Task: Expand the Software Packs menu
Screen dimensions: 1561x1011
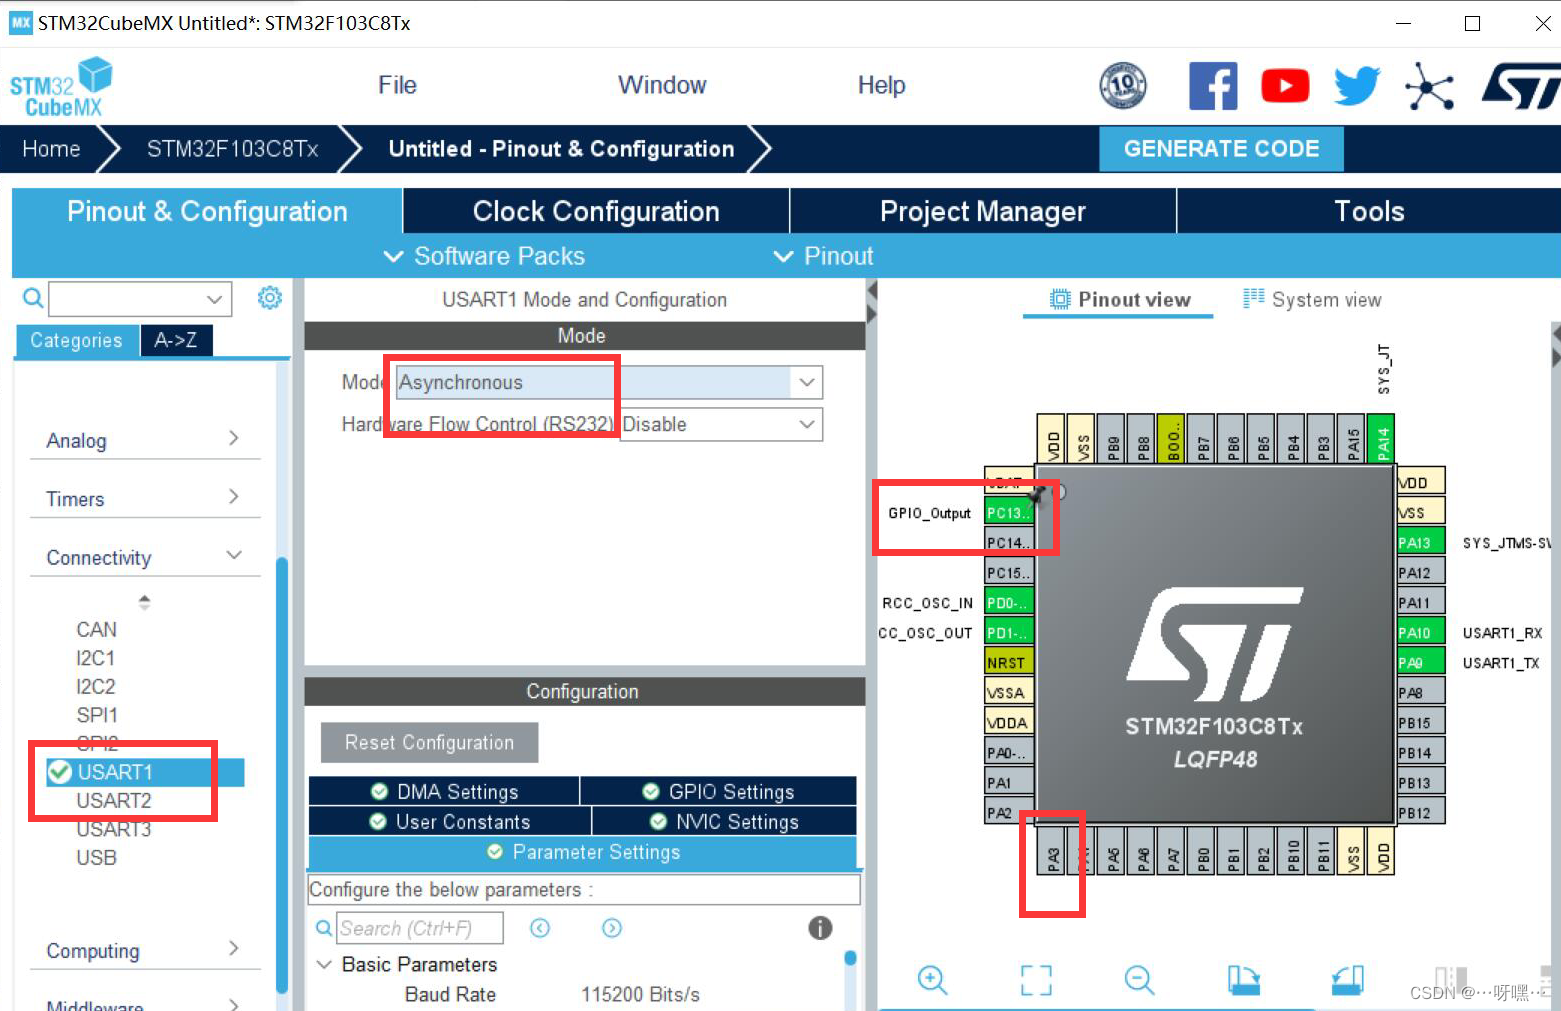Action: click(x=484, y=256)
